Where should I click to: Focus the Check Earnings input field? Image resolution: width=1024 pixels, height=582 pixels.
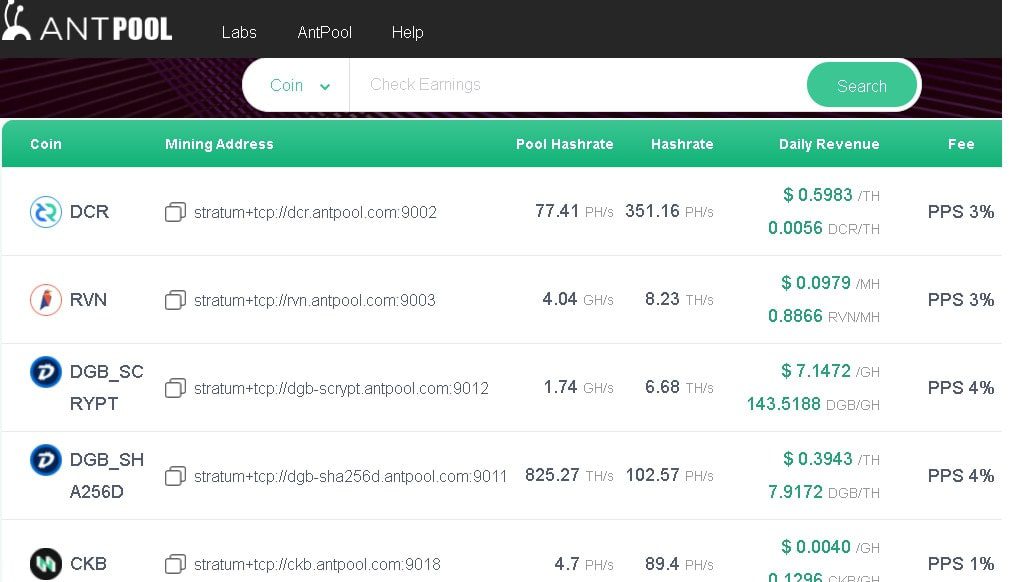(x=578, y=85)
